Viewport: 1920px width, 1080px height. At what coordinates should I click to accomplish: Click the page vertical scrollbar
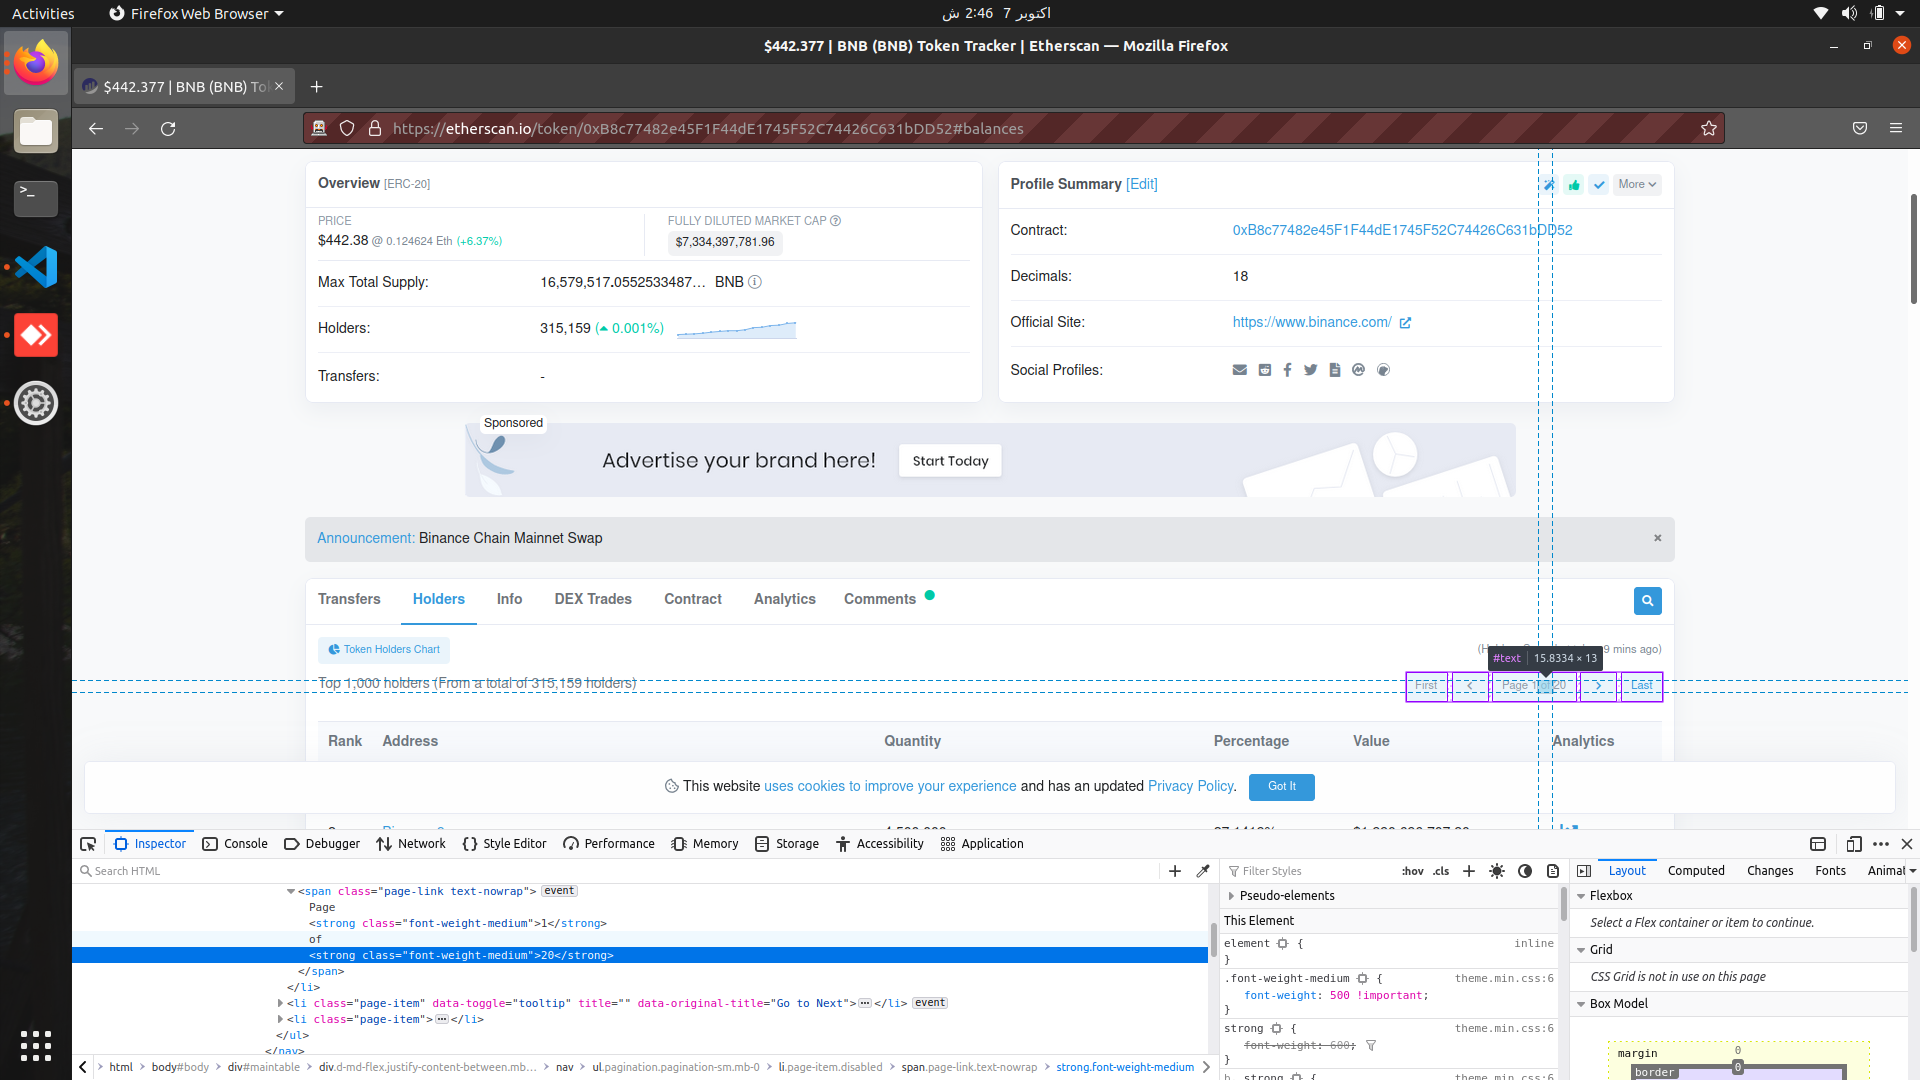pos(1913,250)
